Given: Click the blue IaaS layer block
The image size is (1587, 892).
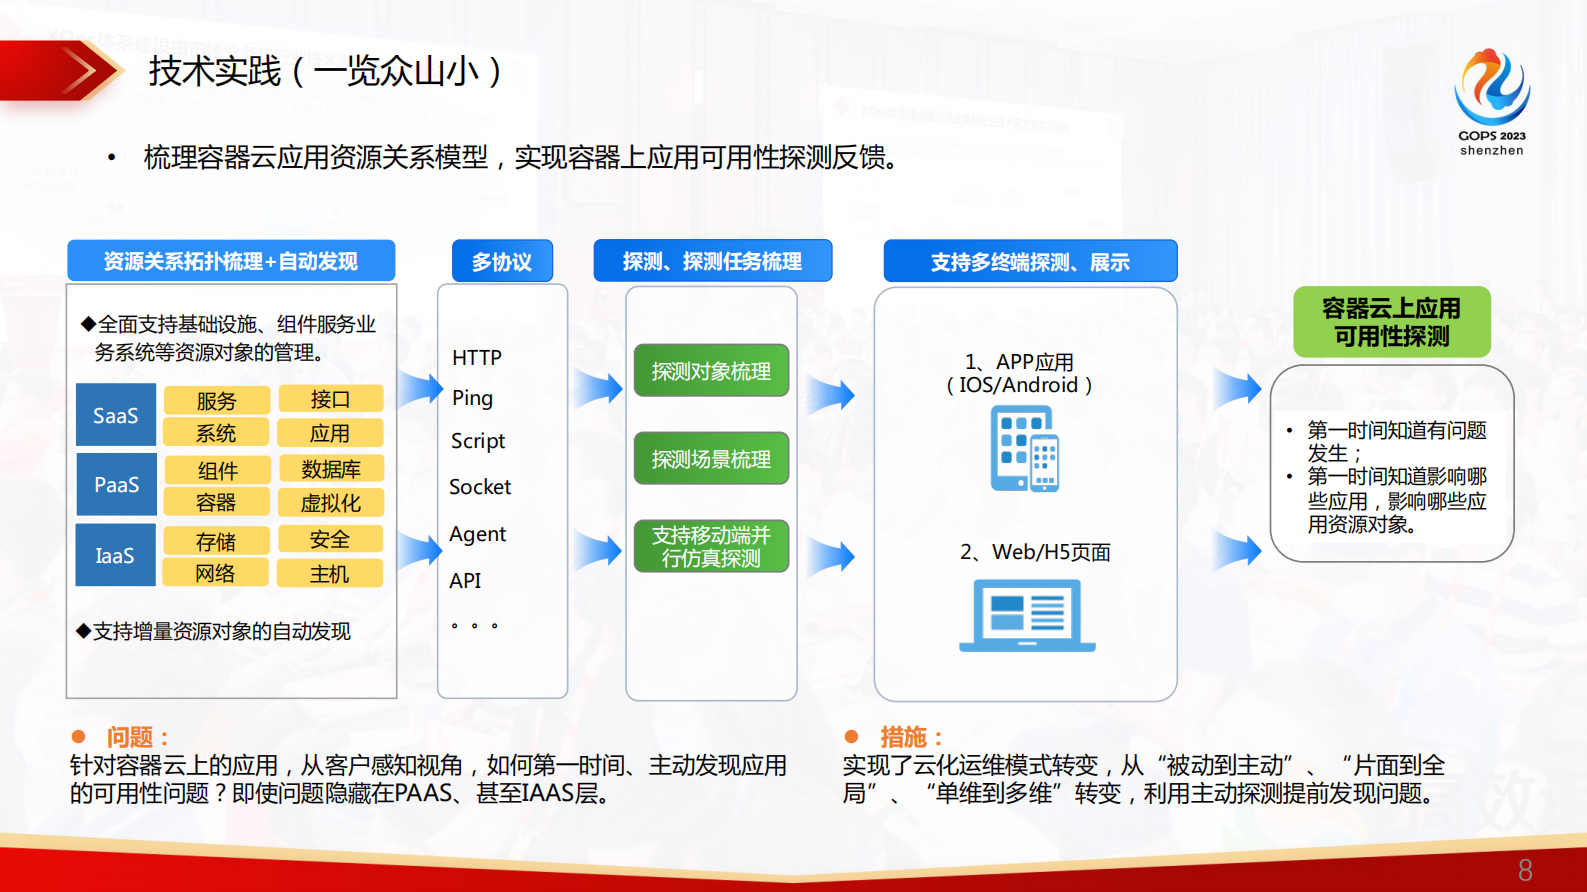Looking at the screenshot, I should click(116, 555).
